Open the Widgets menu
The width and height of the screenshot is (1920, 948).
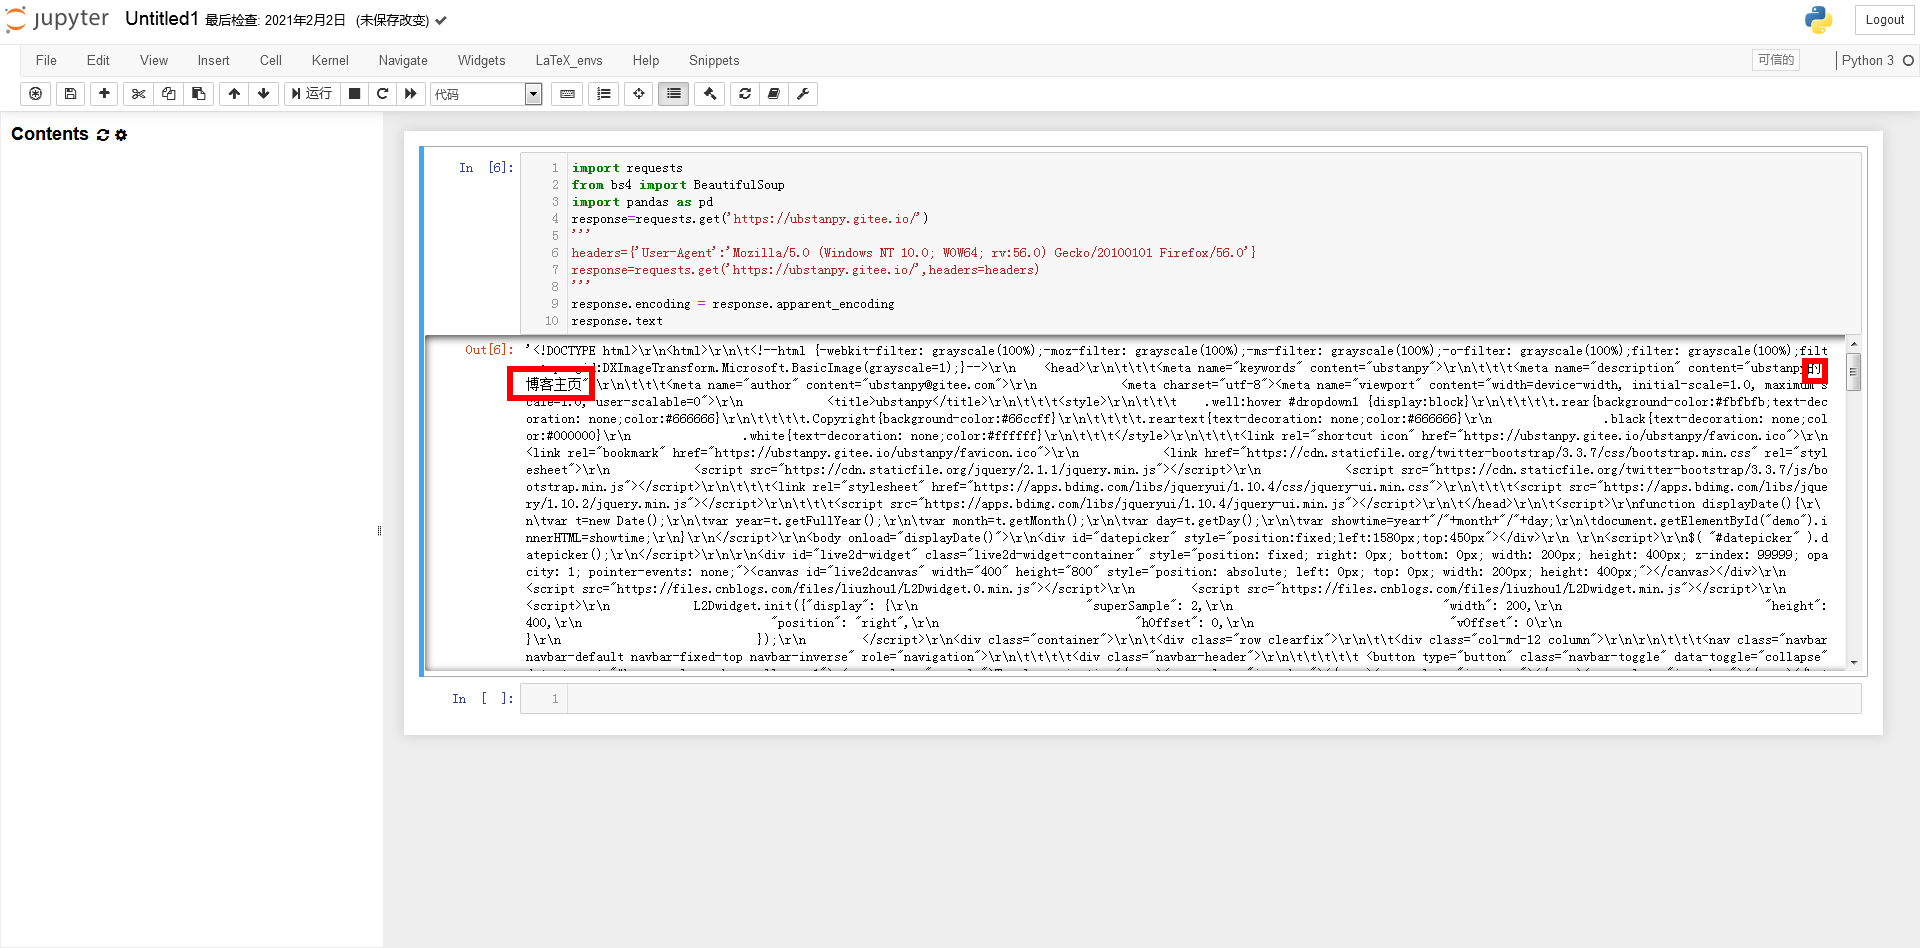[x=481, y=61]
